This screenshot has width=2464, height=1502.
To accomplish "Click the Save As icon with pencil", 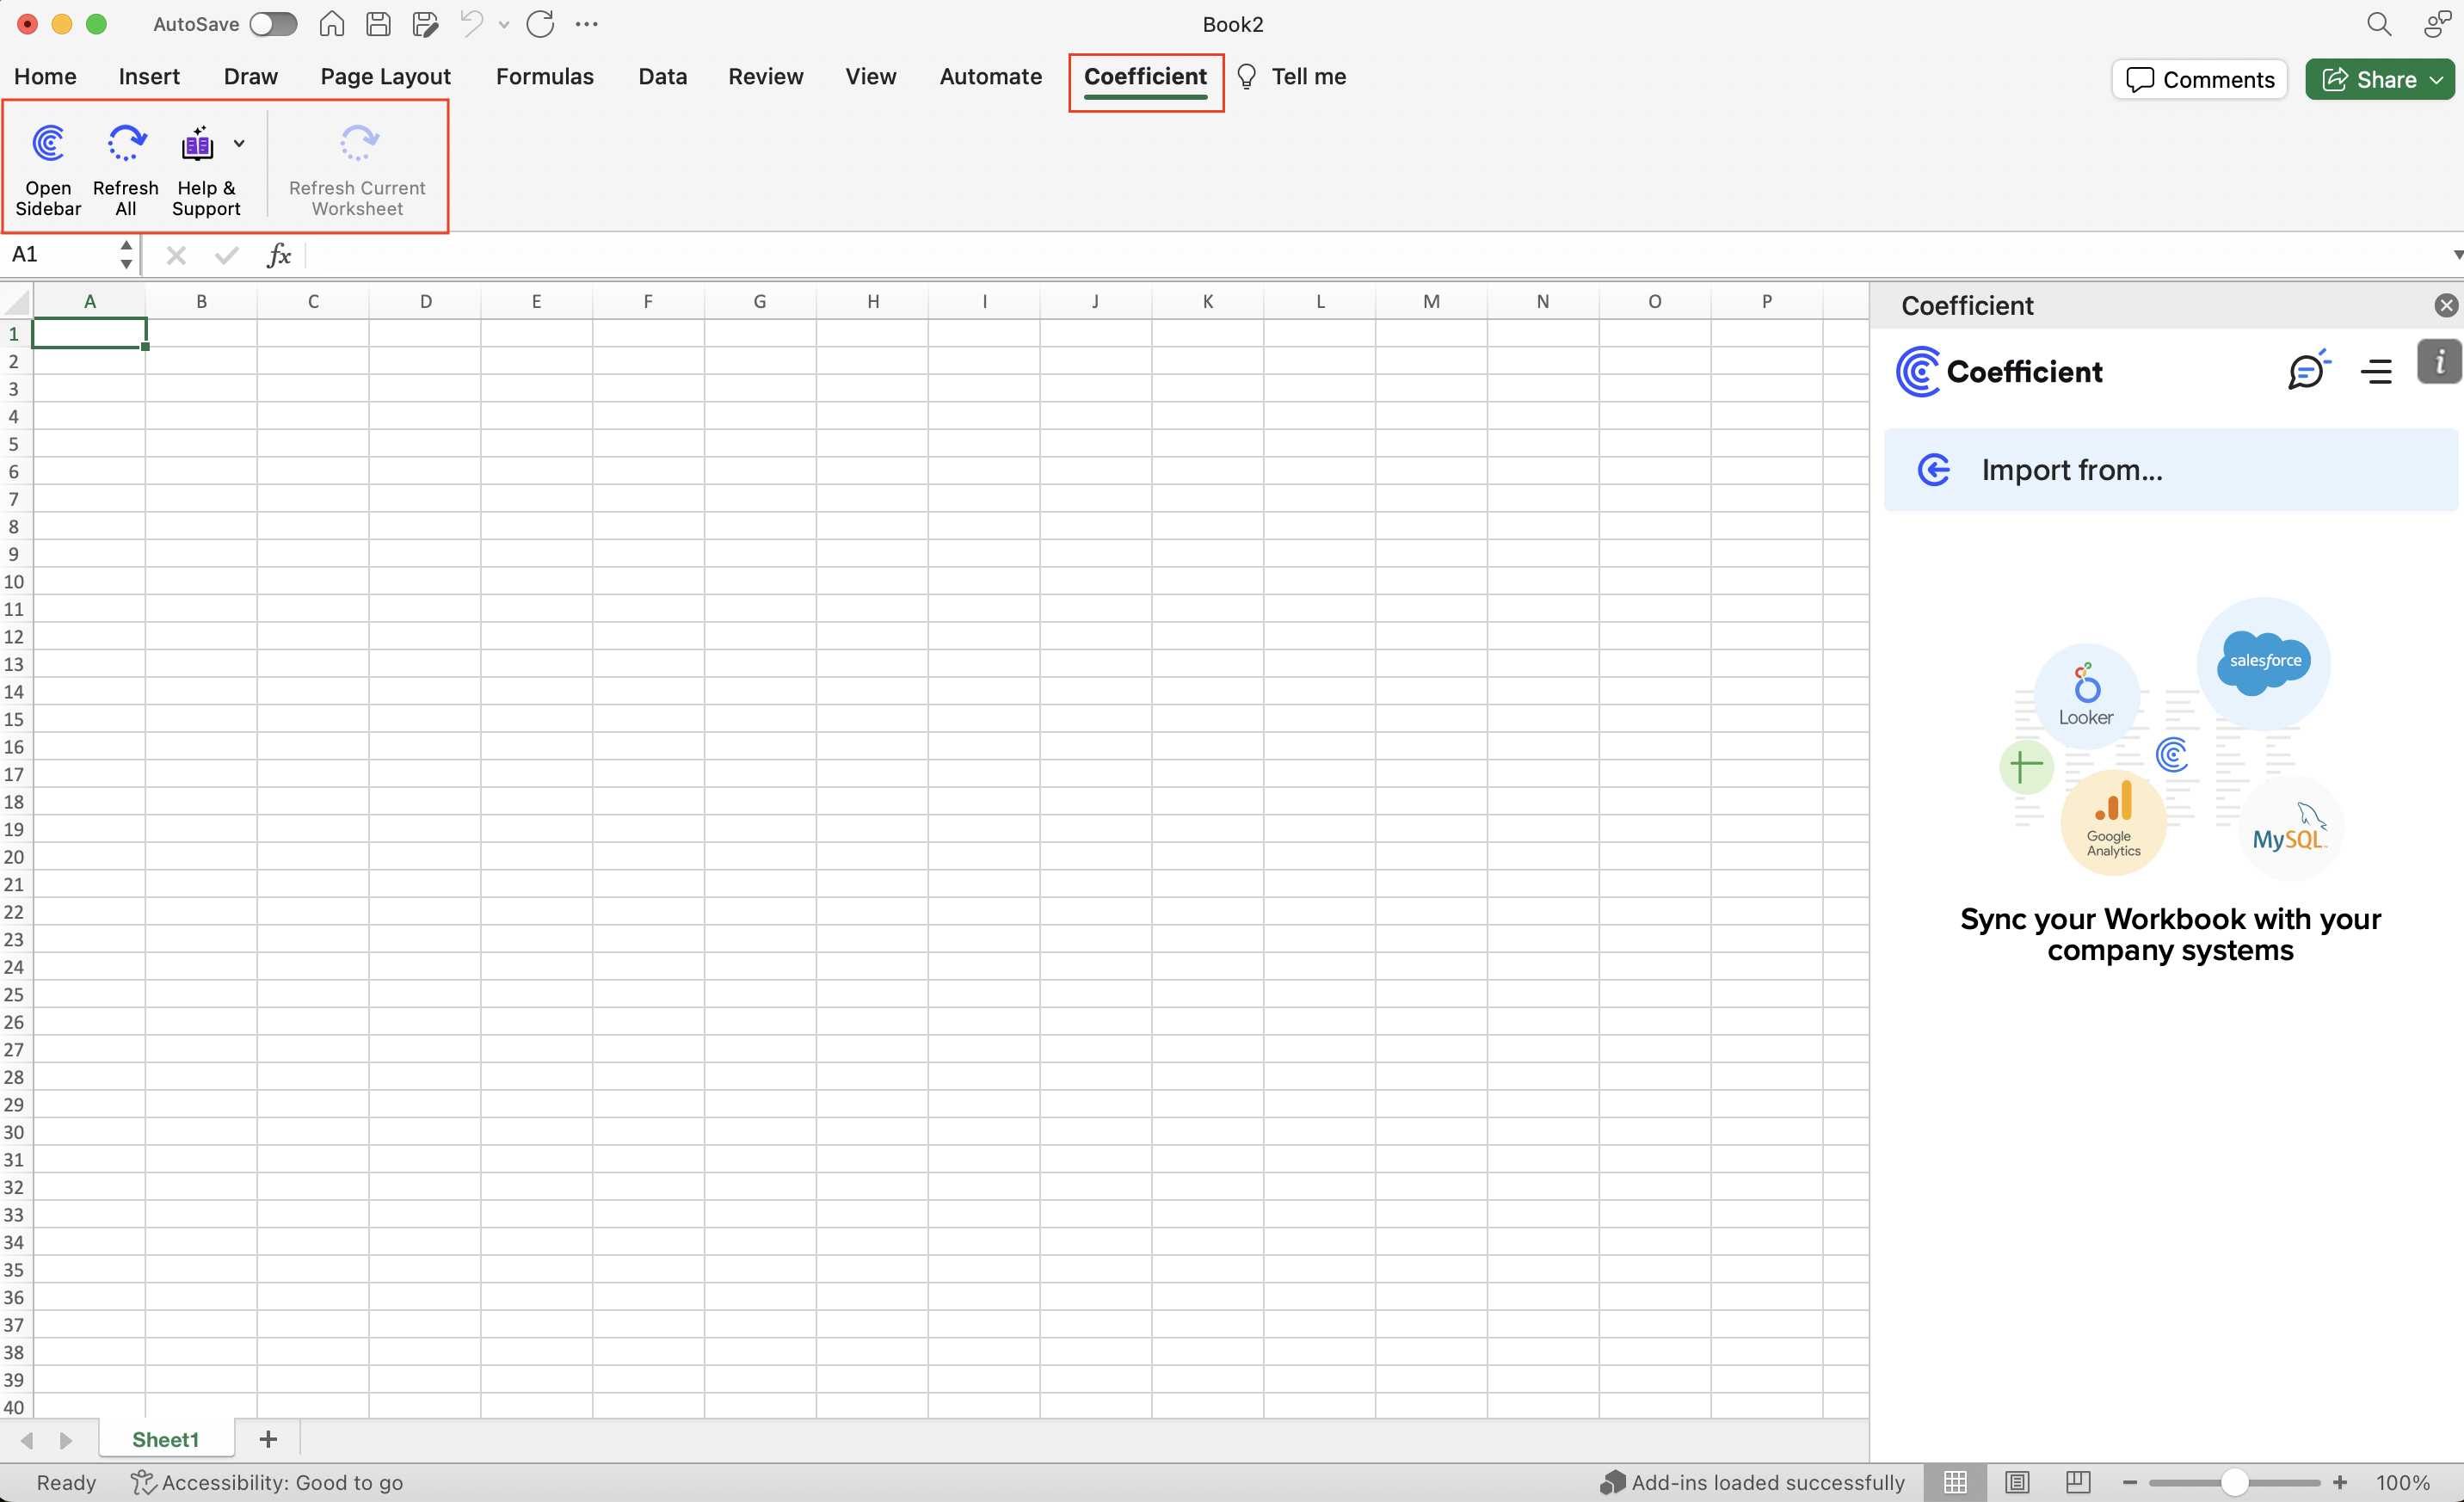I will coord(425,24).
